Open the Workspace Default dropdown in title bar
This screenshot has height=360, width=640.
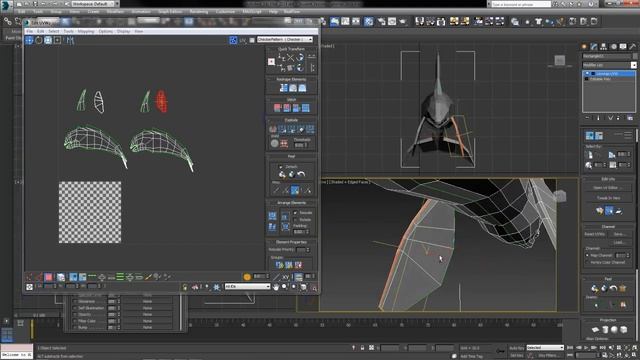[96, 4]
